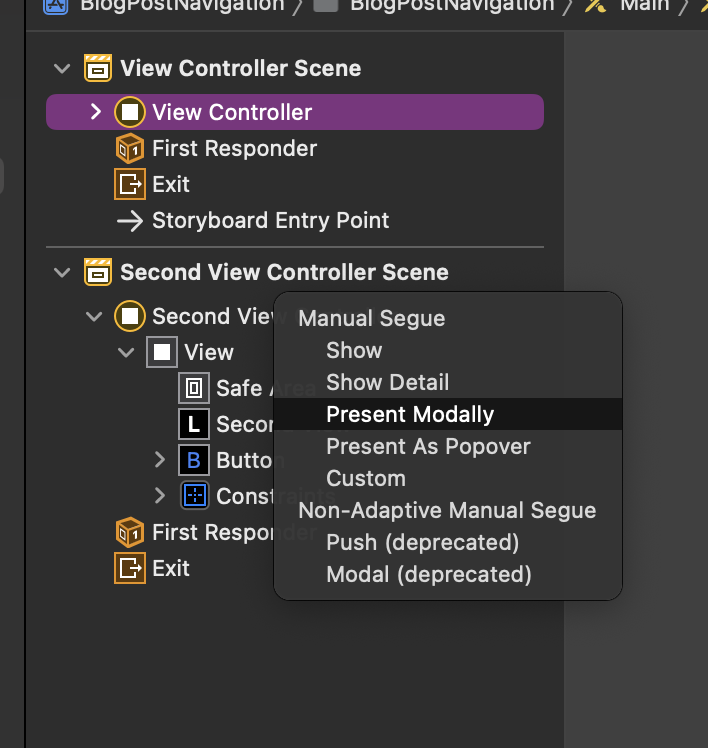The width and height of the screenshot is (708, 748).
Task: Select the First Responder cube icon in first scene
Action: click(130, 148)
